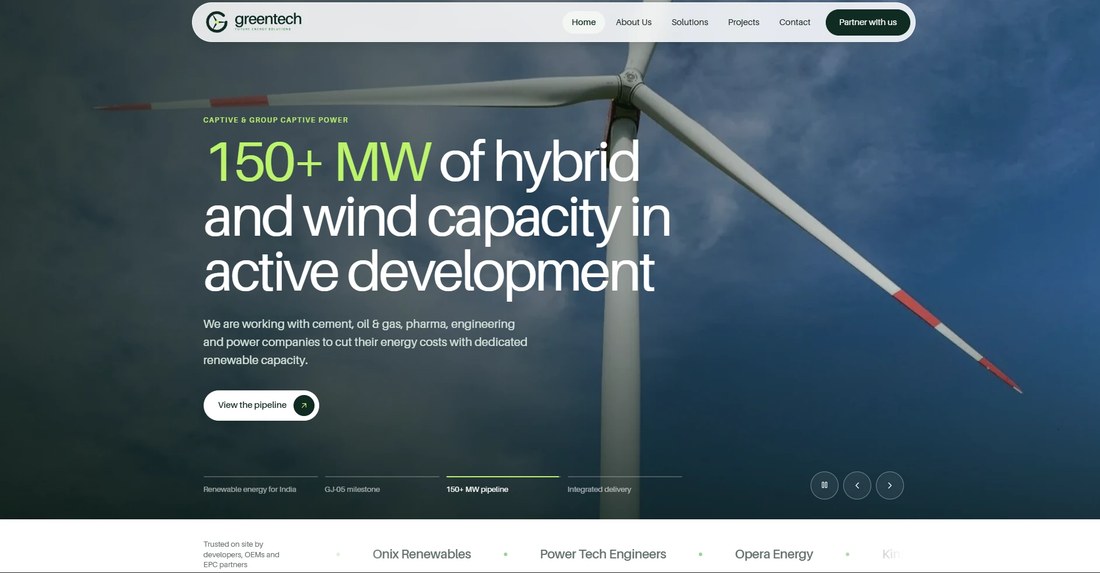Go to the previous slide
1100x573 pixels.
tap(857, 485)
